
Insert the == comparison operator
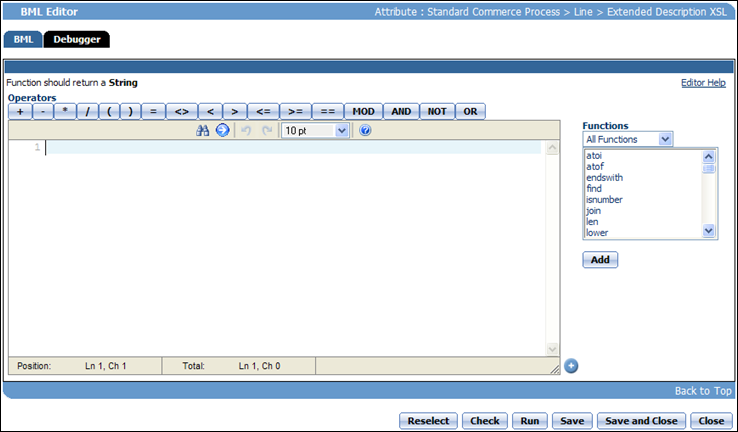[328, 112]
